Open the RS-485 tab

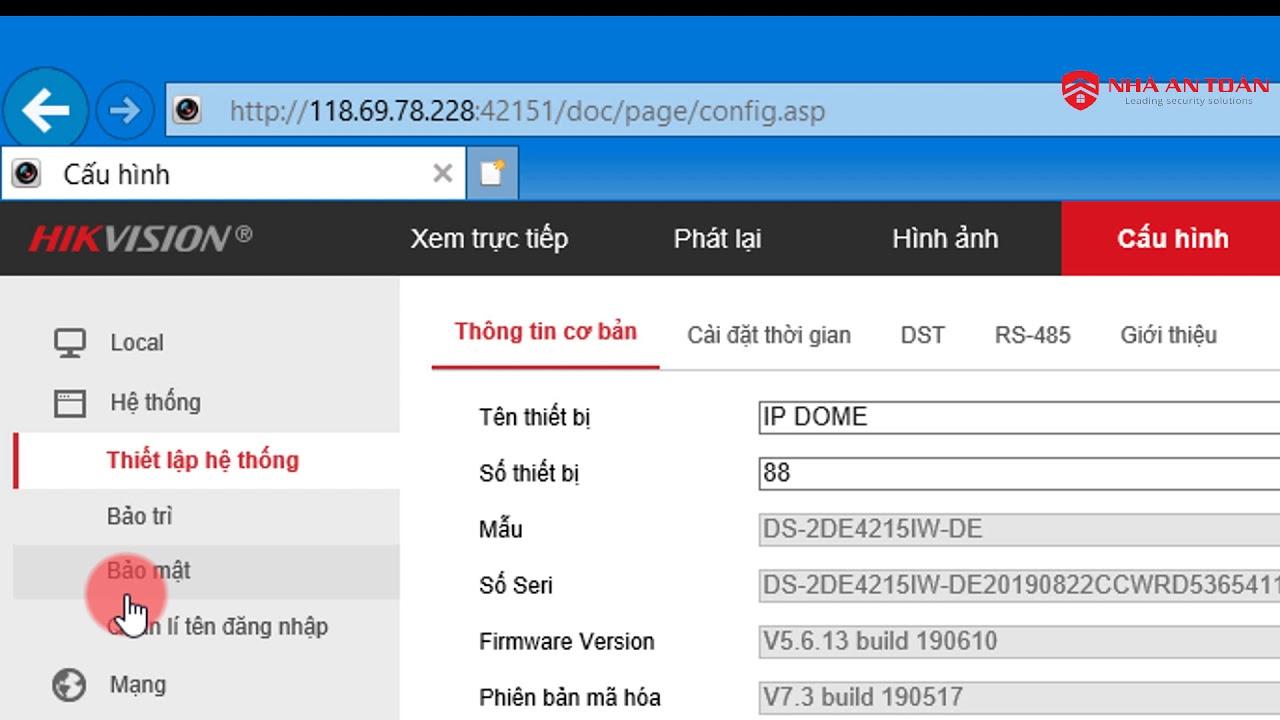(1032, 335)
